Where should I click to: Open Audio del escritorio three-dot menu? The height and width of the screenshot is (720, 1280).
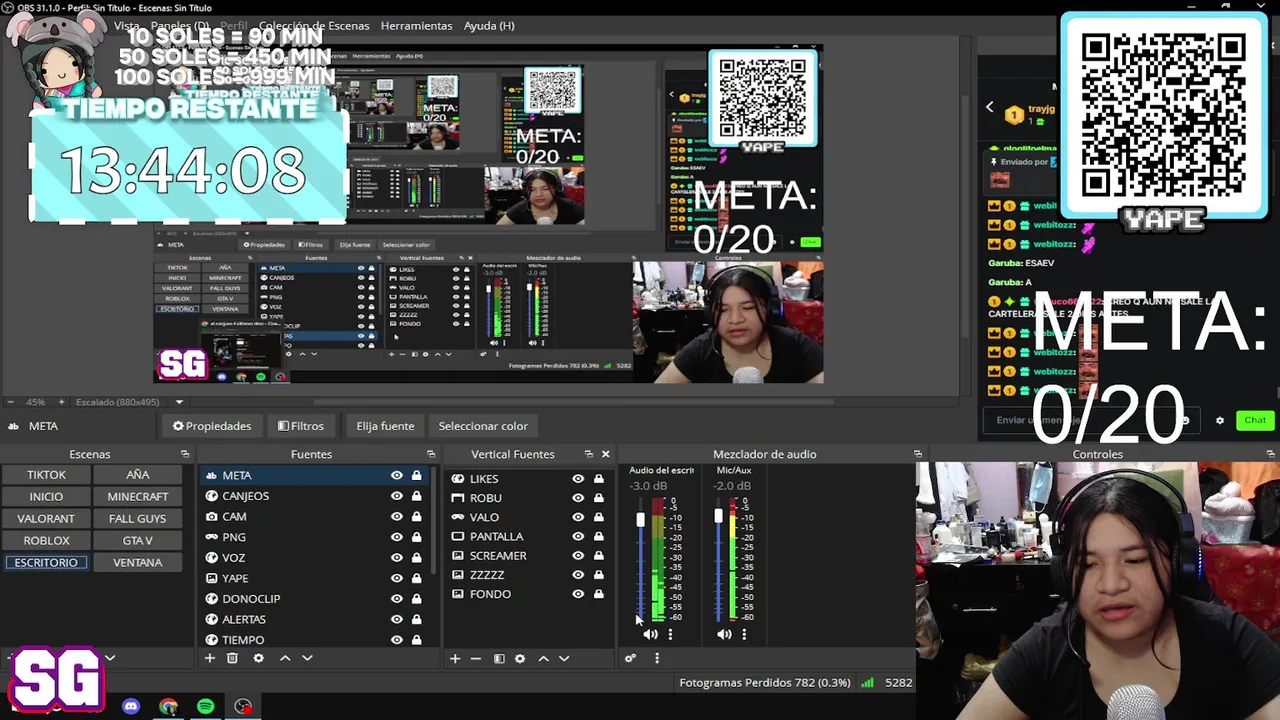pos(670,634)
